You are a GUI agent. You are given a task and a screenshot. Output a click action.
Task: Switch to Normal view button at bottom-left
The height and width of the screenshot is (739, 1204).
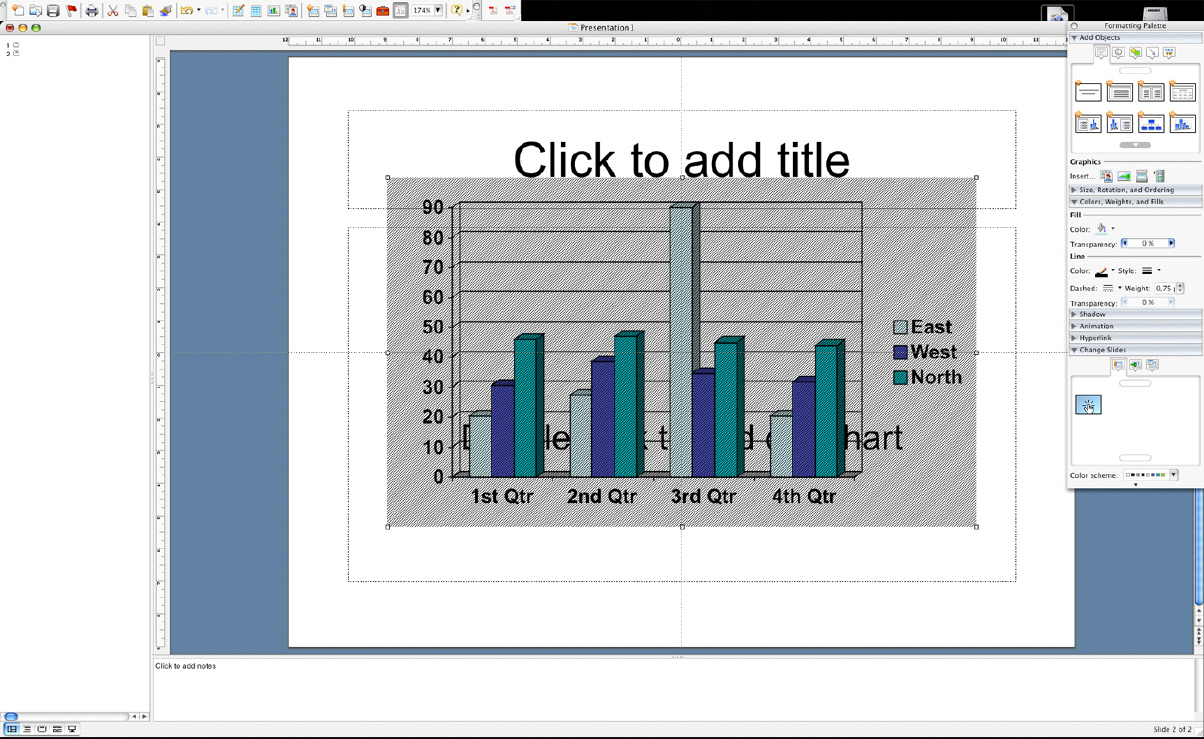click(12, 729)
